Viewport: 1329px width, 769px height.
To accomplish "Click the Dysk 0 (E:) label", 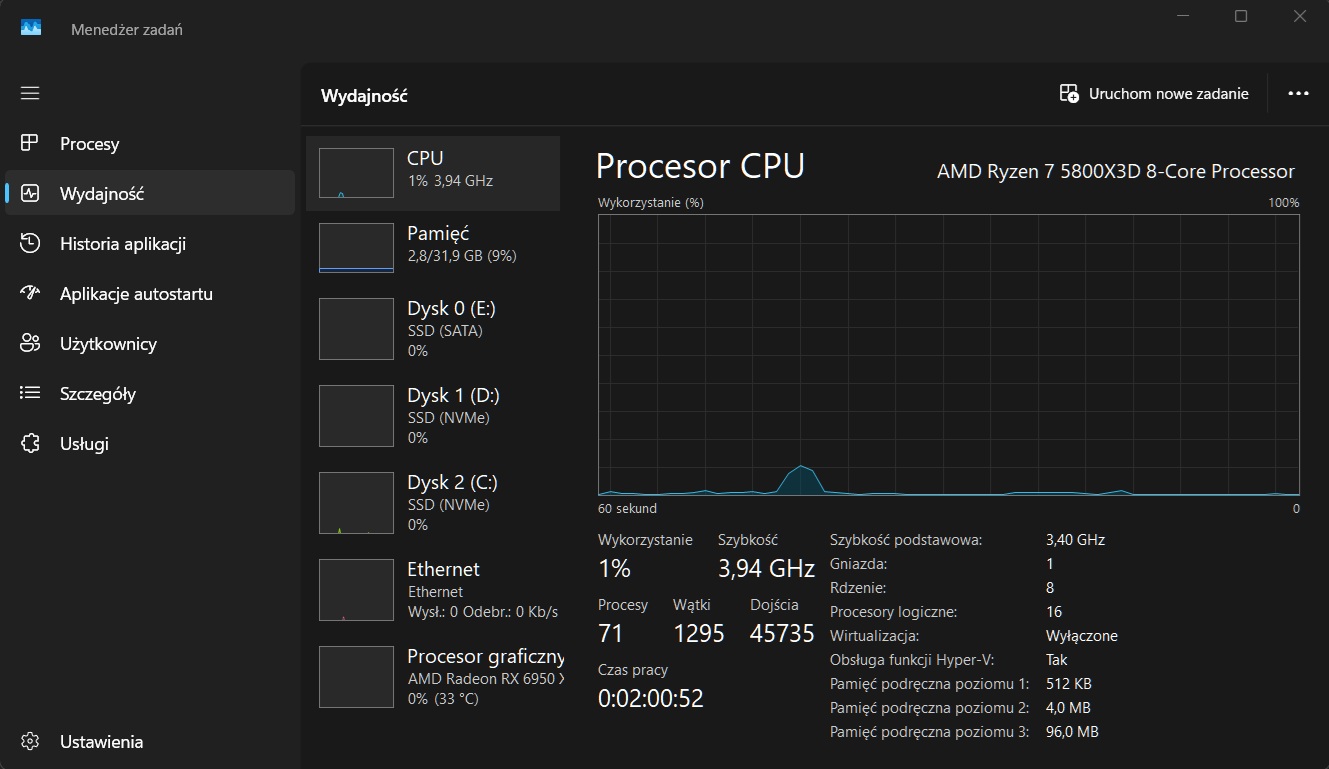I will click(451, 308).
